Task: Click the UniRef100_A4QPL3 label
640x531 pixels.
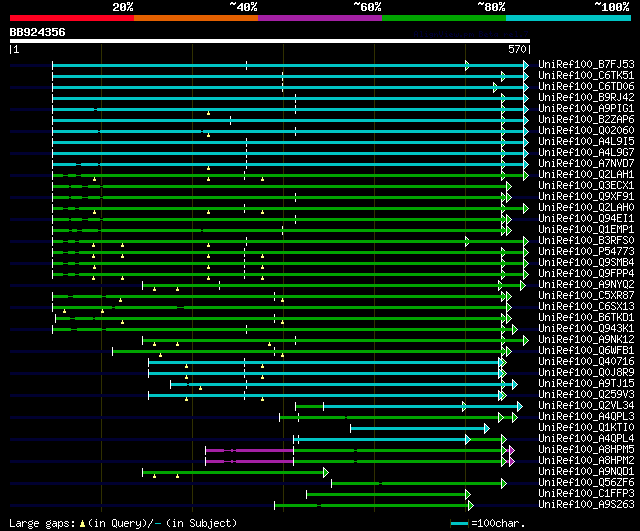Action: pyautogui.click(x=586, y=417)
